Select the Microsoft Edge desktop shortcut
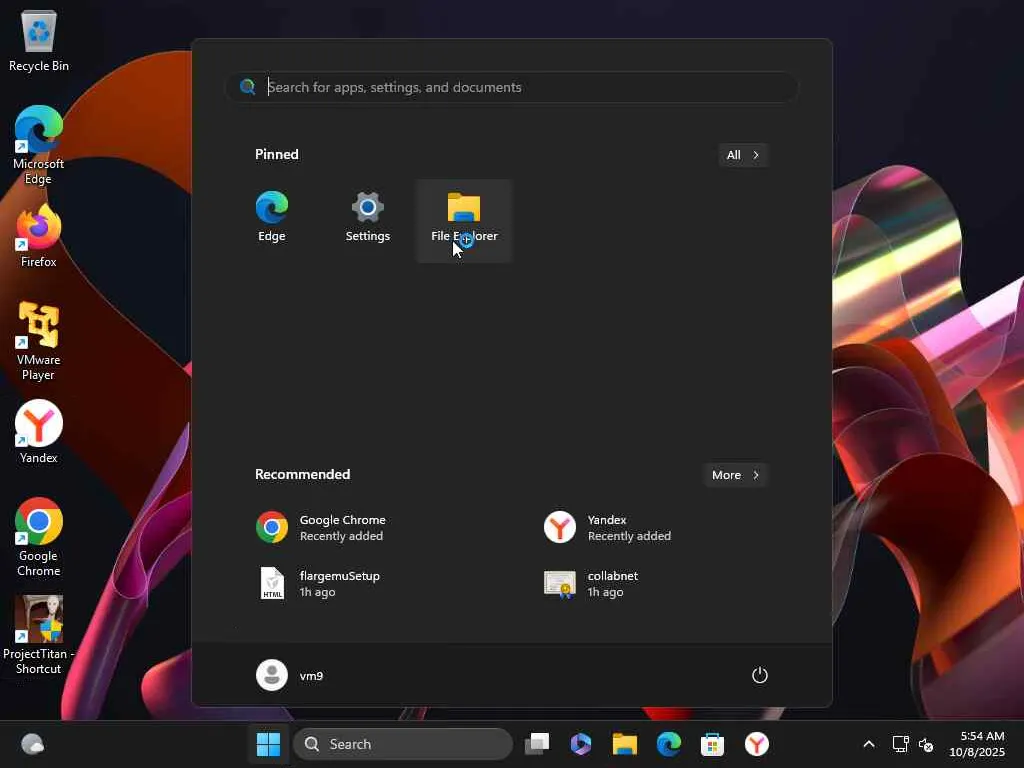The height and width of the screenshot is (768, 1024). coord(39,145)
